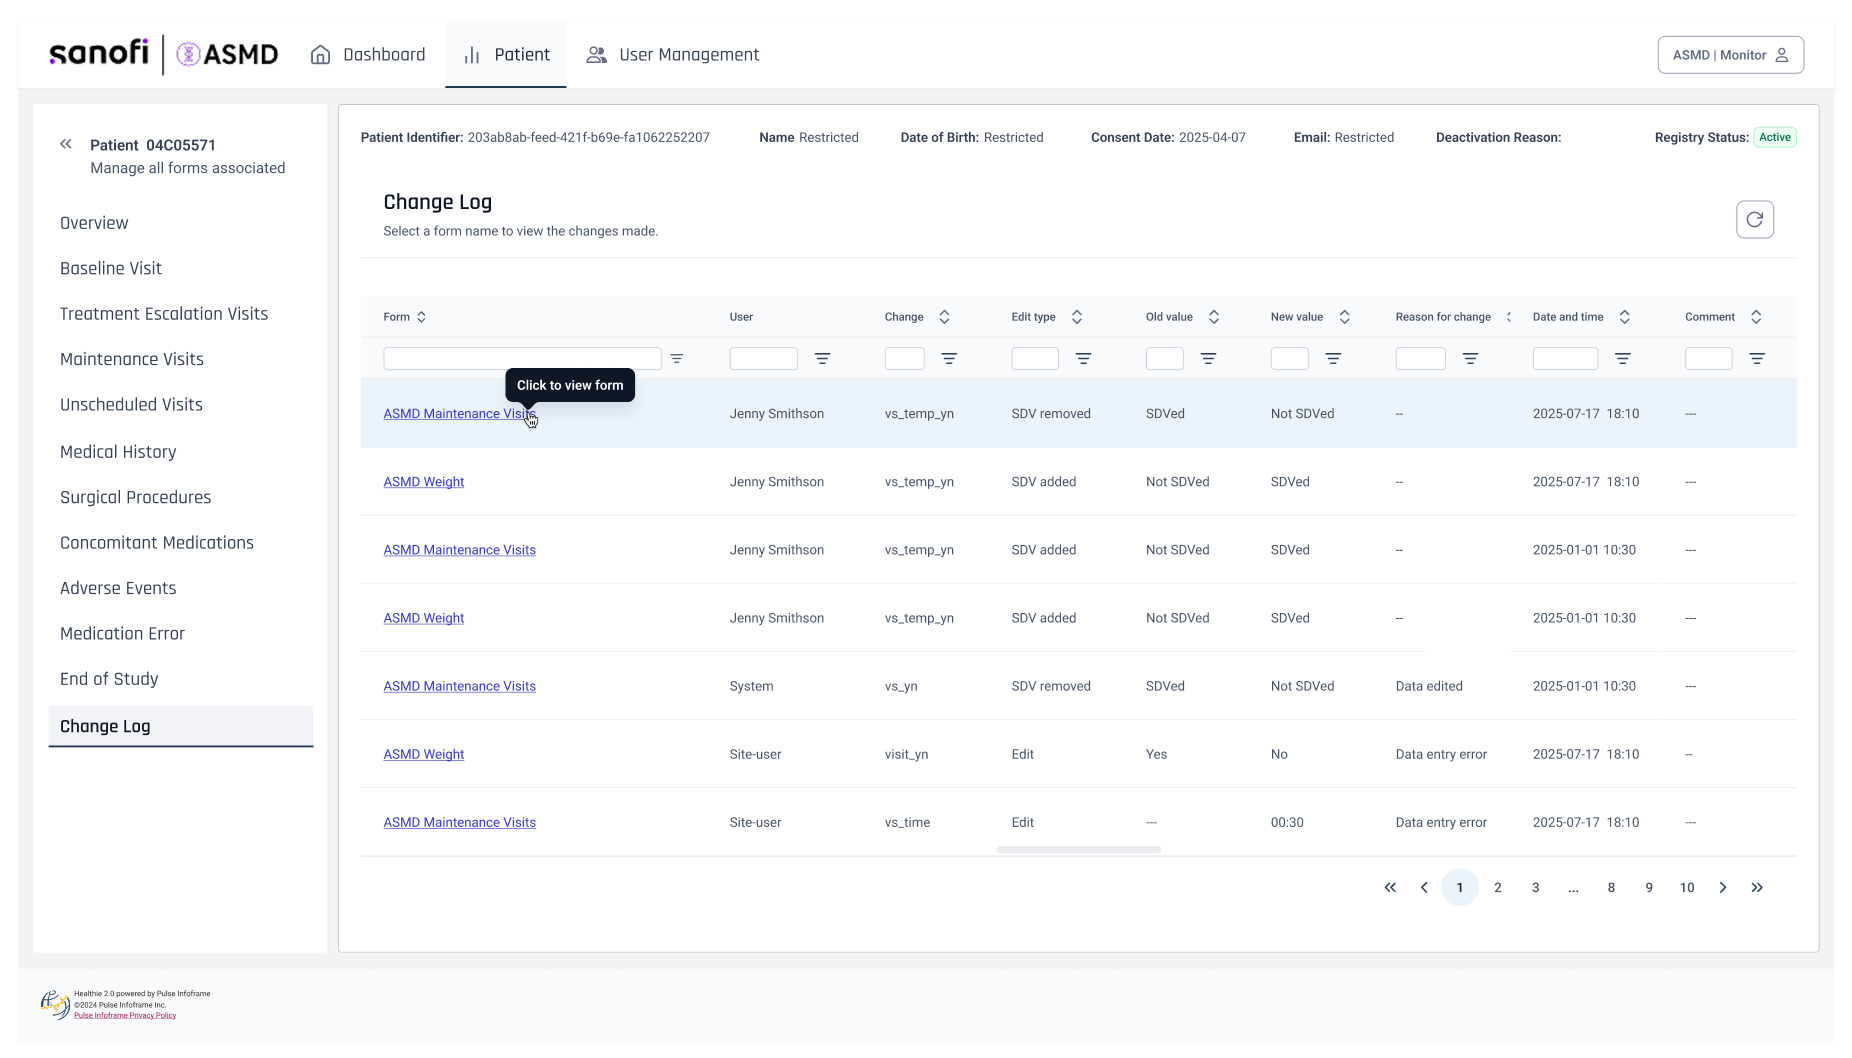Viewport: 1852px width, 1058px height.
Task: Switch to User Management tab
Action: [x=673, y=54]
